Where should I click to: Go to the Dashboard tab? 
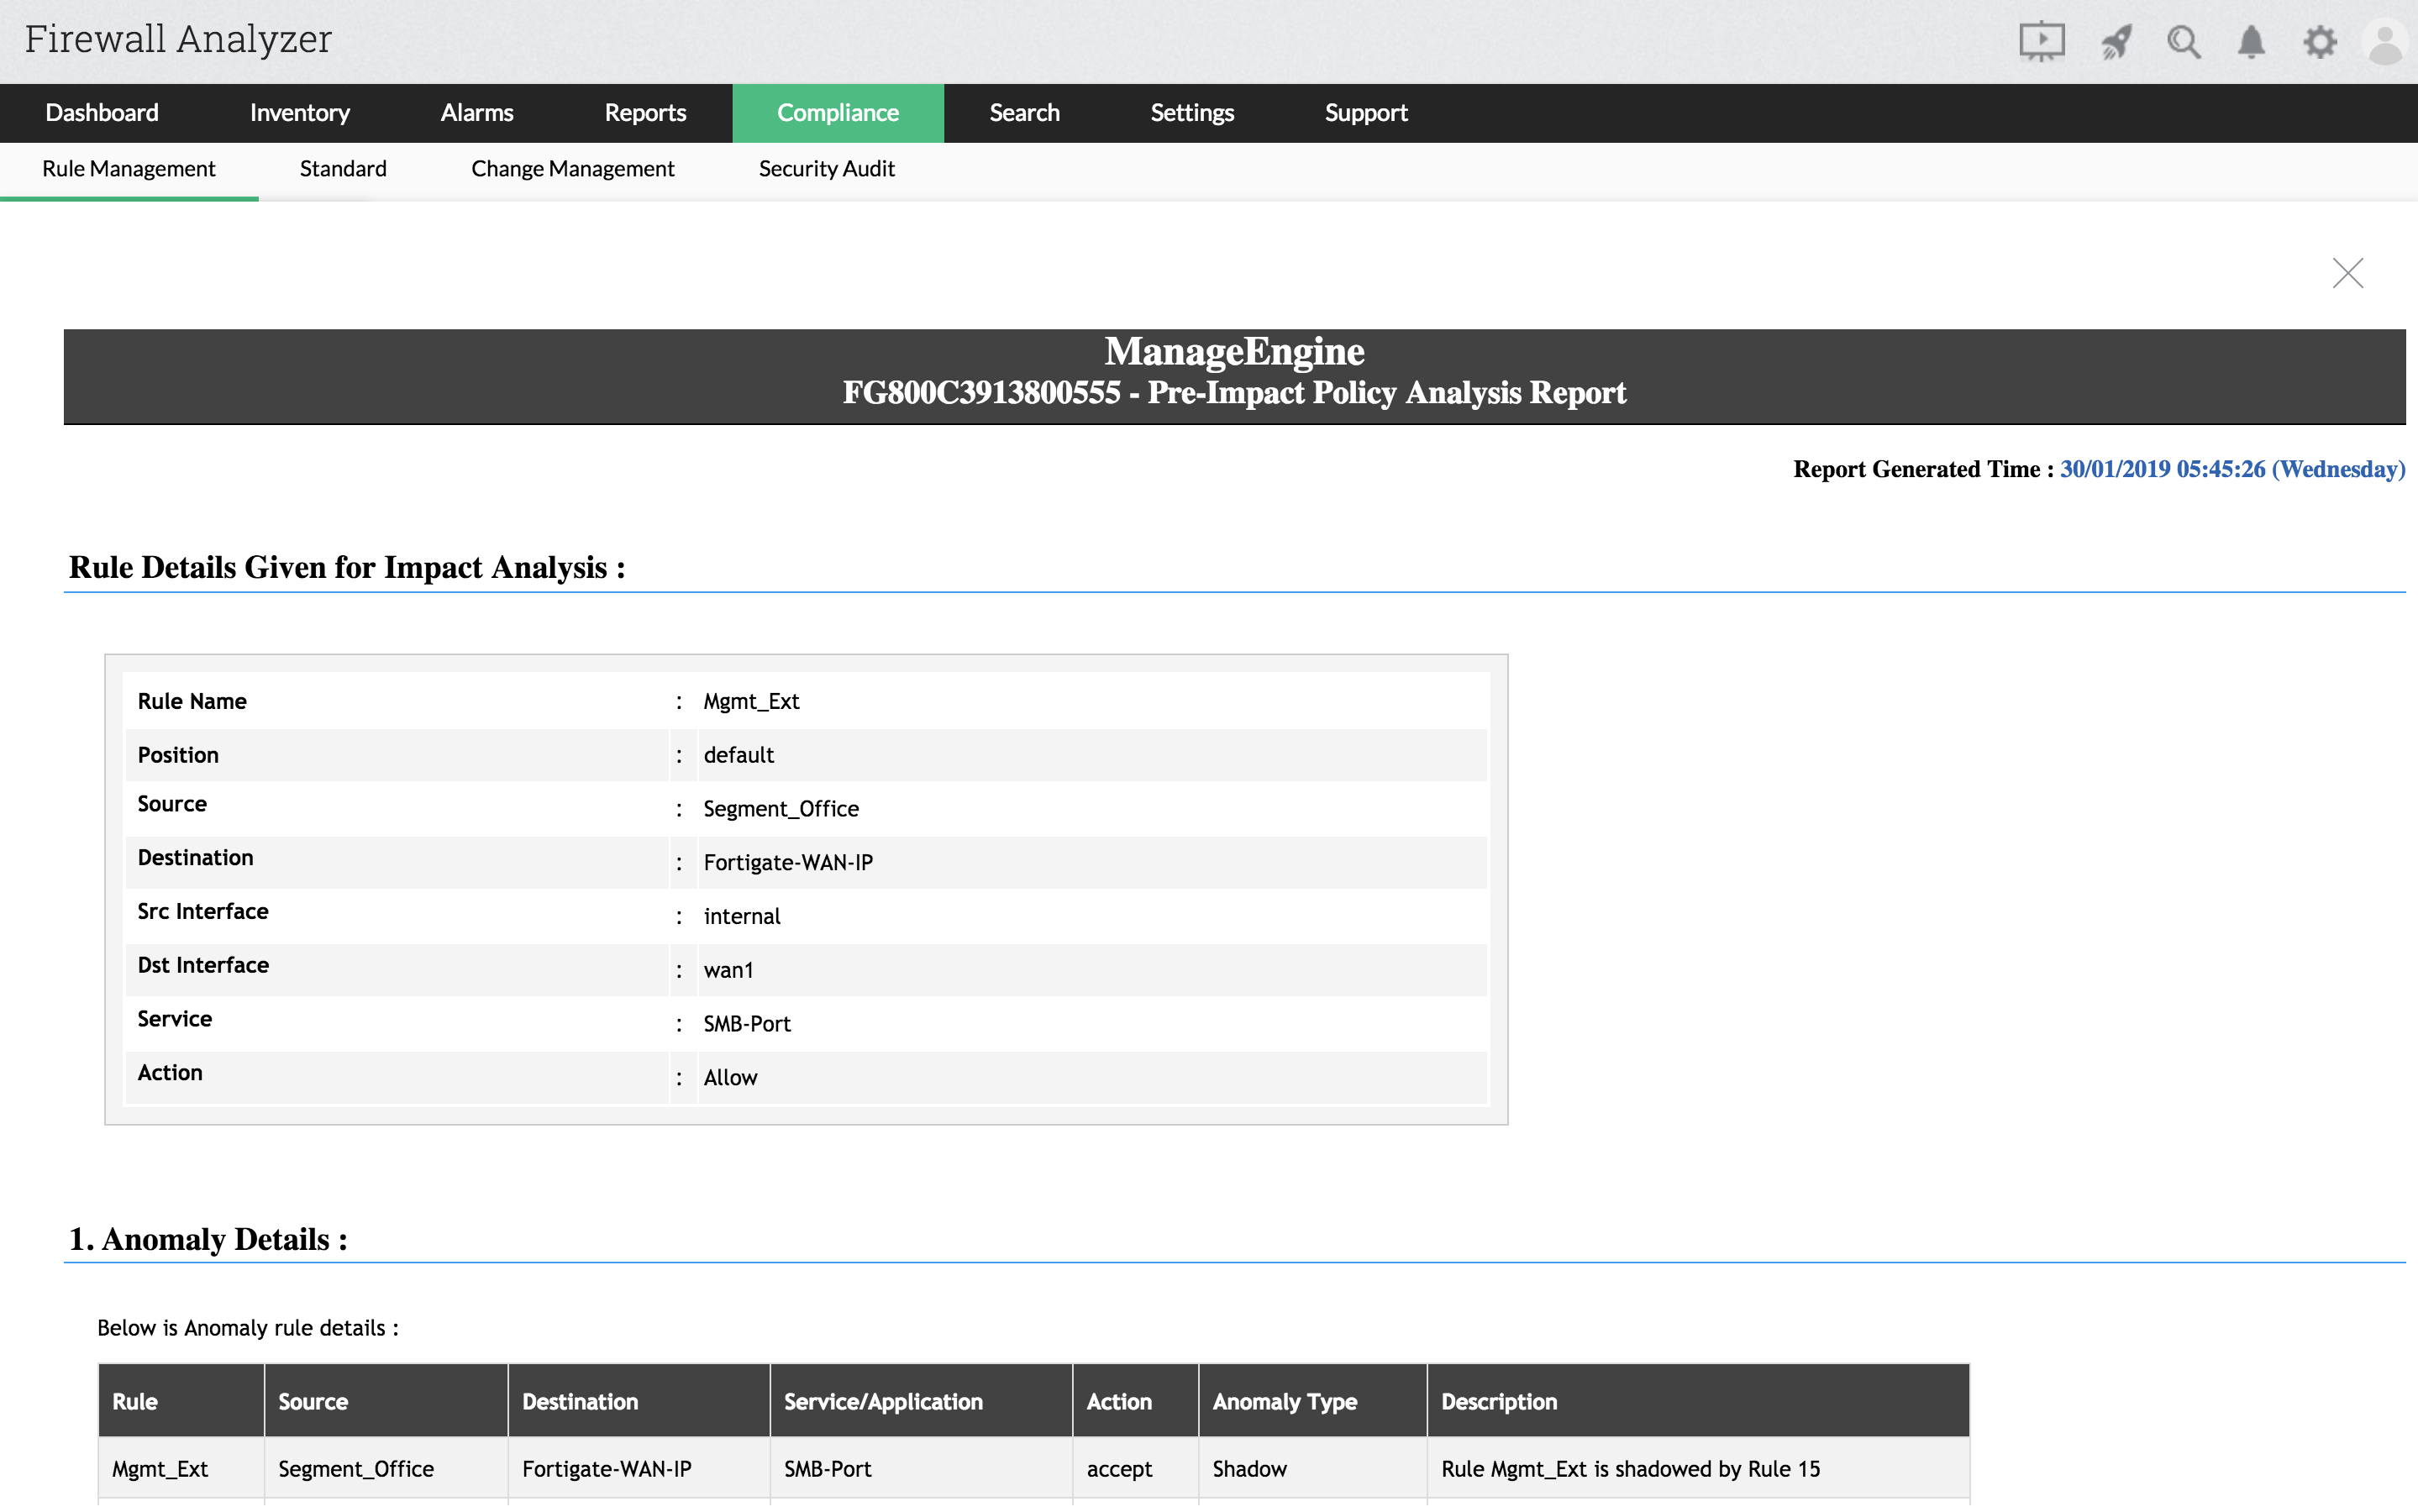pos(102,113)
